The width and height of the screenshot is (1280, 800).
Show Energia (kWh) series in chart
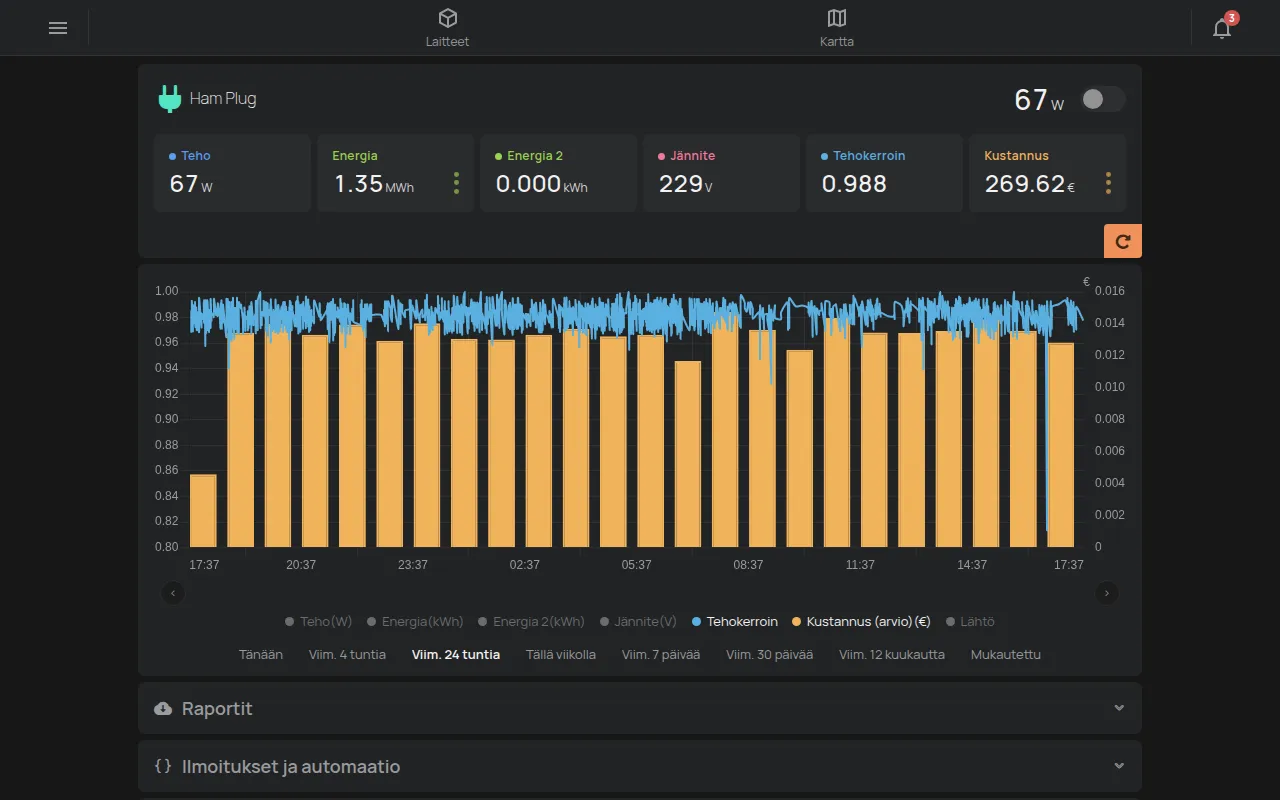coord(415,621)
